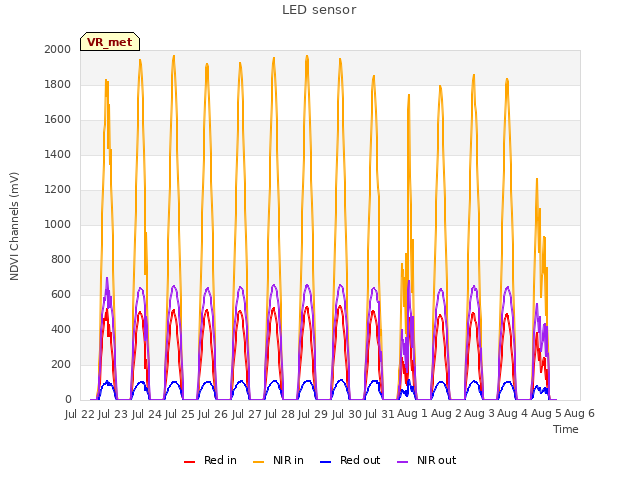Click the purple NIR out peak on Jul 22
The image size is (640, 480).
107,279
